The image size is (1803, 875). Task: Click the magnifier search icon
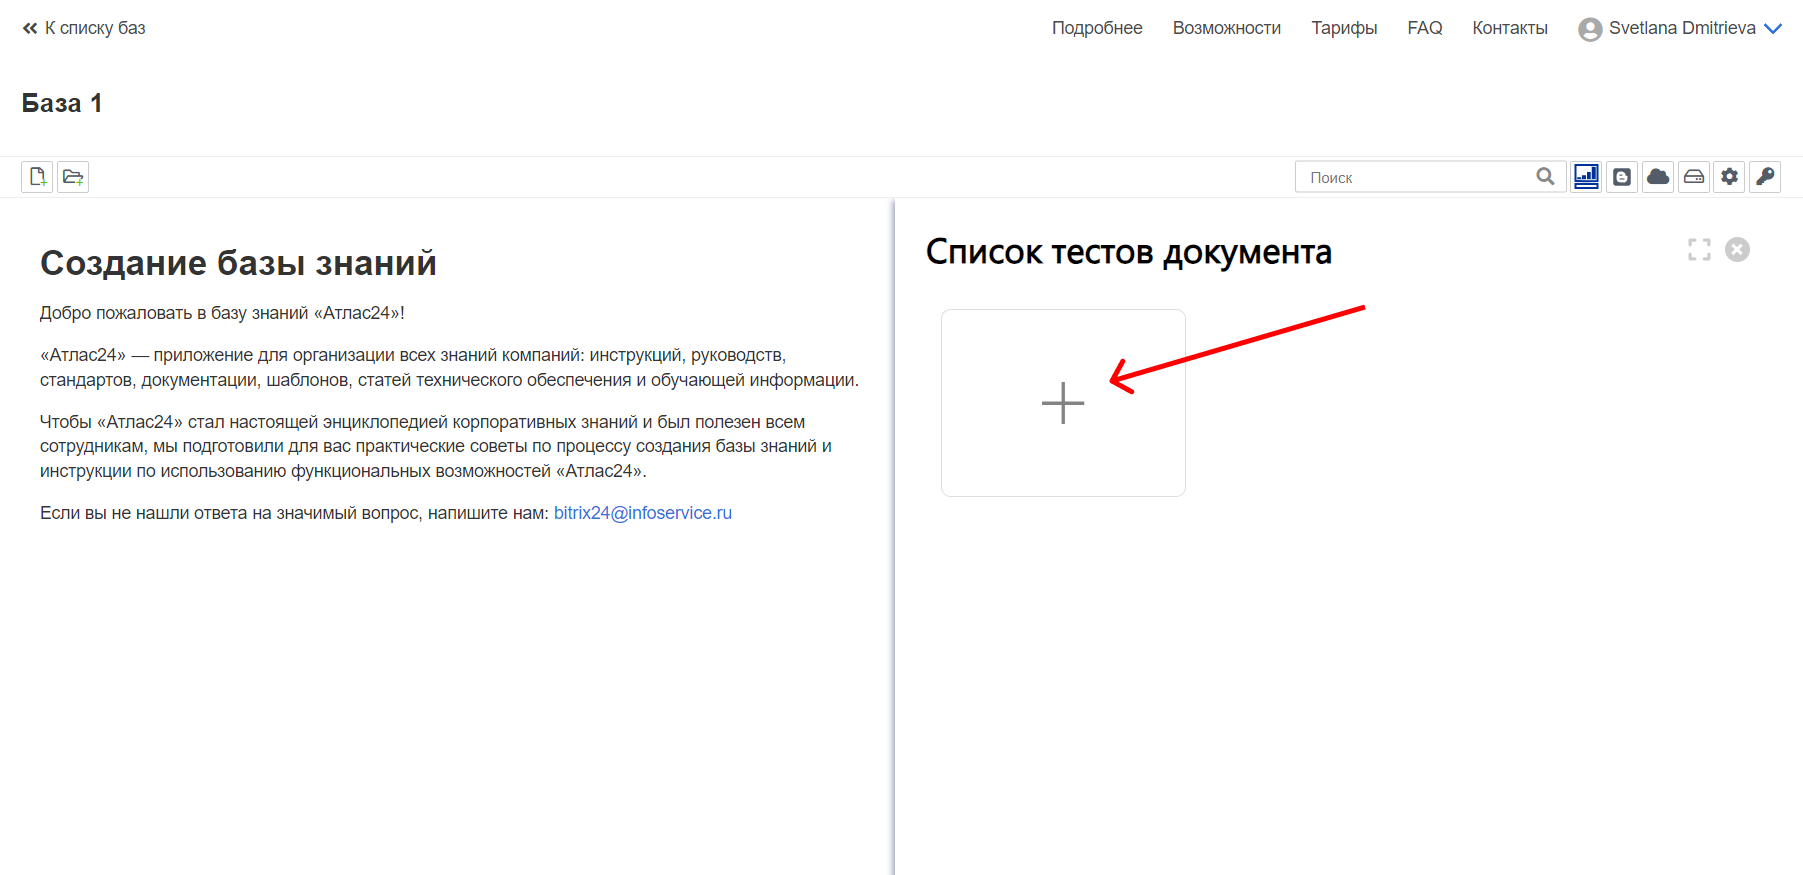pyautogui.click(x=1545, y=177)
